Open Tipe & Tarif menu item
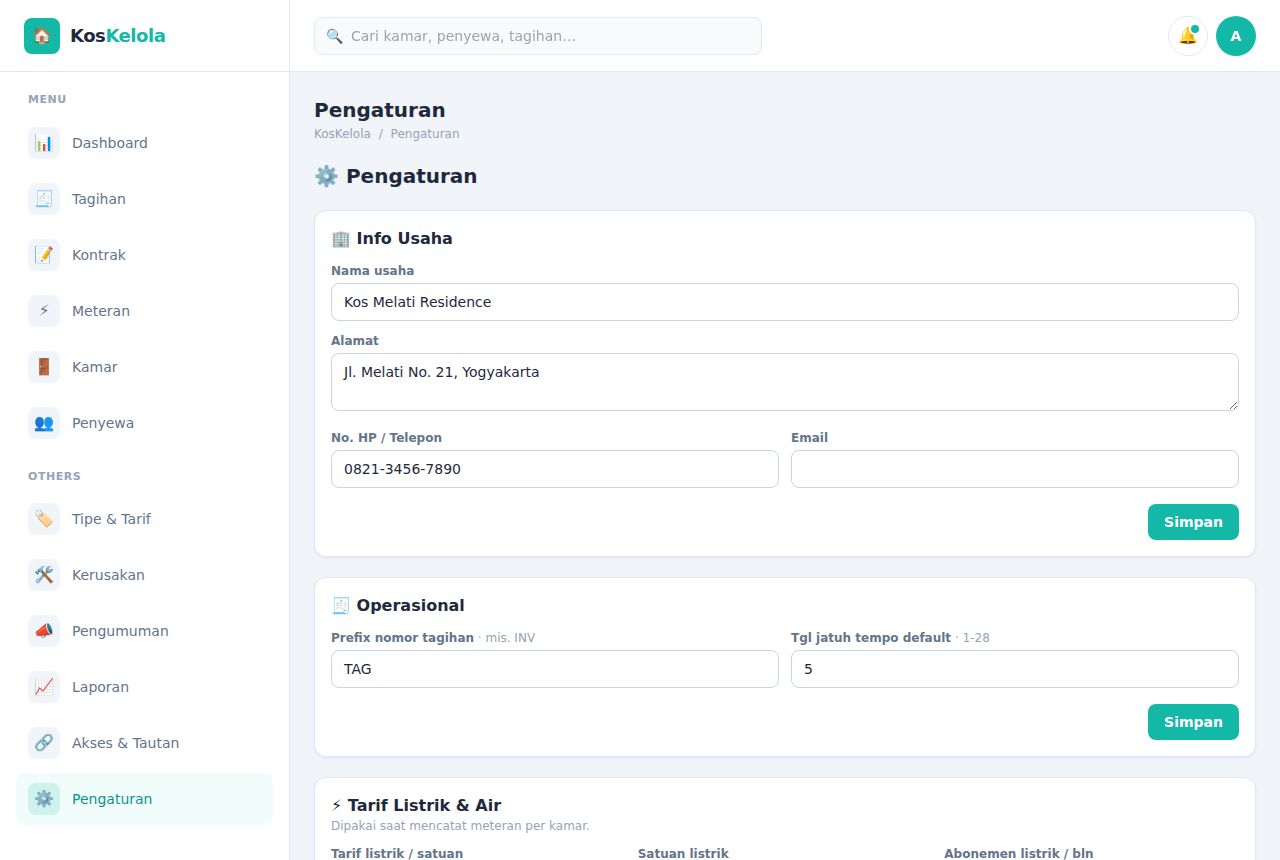Image resolution: width=1280 pixels, height=860 pixels. click(144, 519)
